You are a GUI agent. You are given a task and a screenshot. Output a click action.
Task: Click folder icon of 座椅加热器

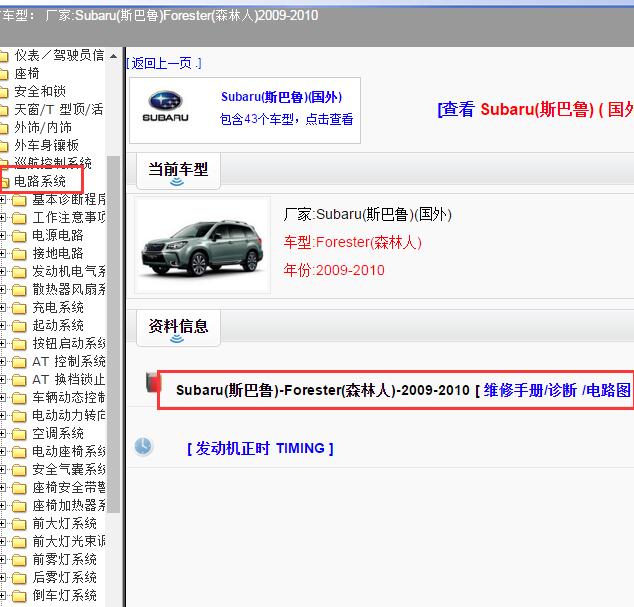pos(19,506)
